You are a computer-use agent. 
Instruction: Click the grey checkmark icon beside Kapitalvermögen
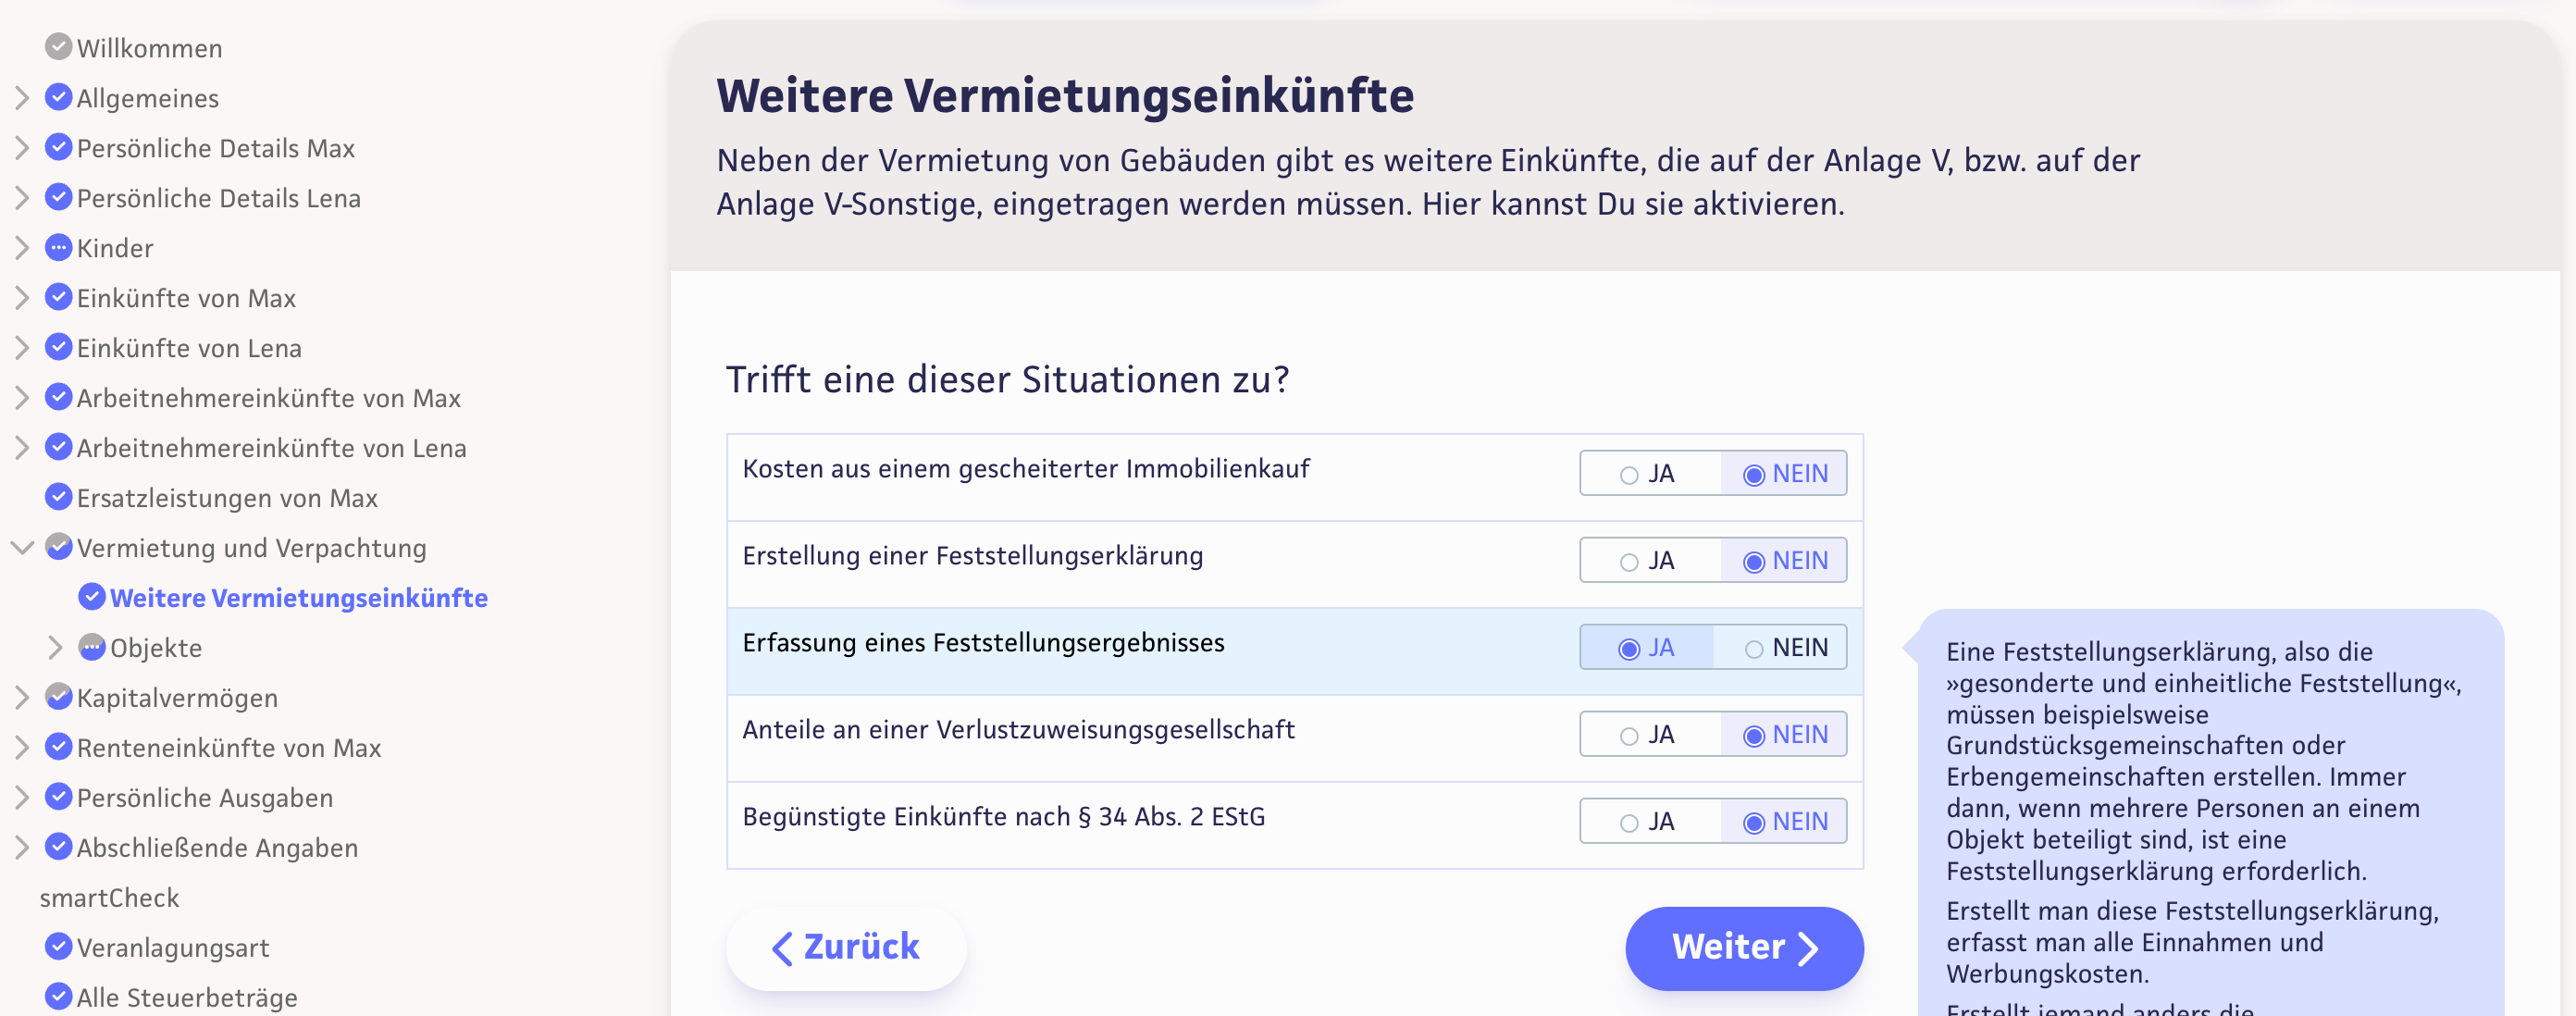59,696
